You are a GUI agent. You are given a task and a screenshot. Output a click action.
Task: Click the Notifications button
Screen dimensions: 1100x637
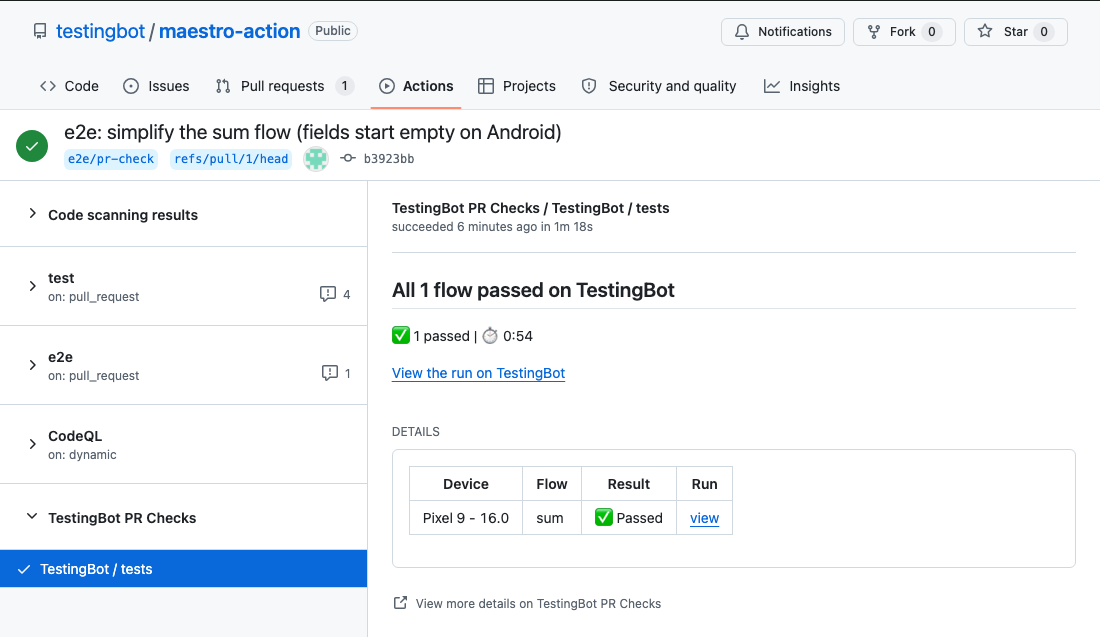click(x=783, y=32)
